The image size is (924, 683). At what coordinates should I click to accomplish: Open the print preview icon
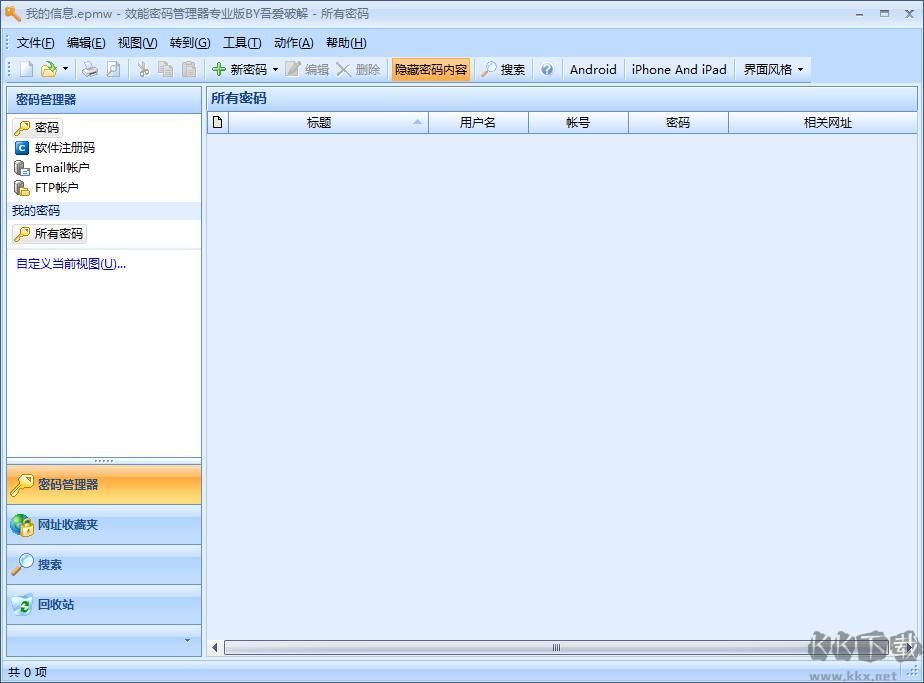[x=113, y=68]
